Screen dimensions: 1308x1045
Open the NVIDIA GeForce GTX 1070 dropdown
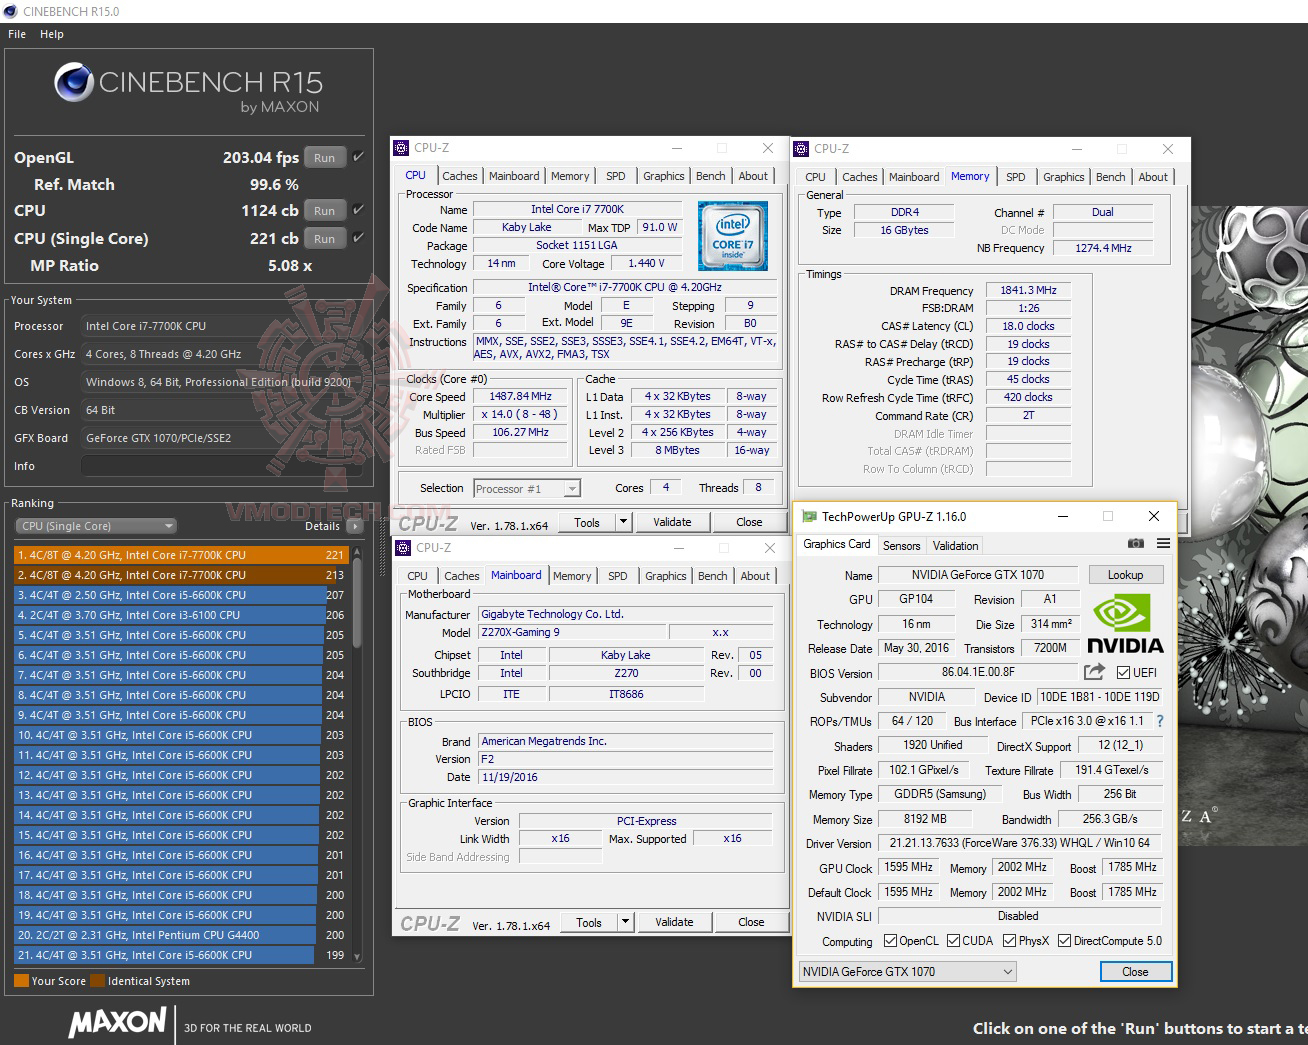click(908, 972)
